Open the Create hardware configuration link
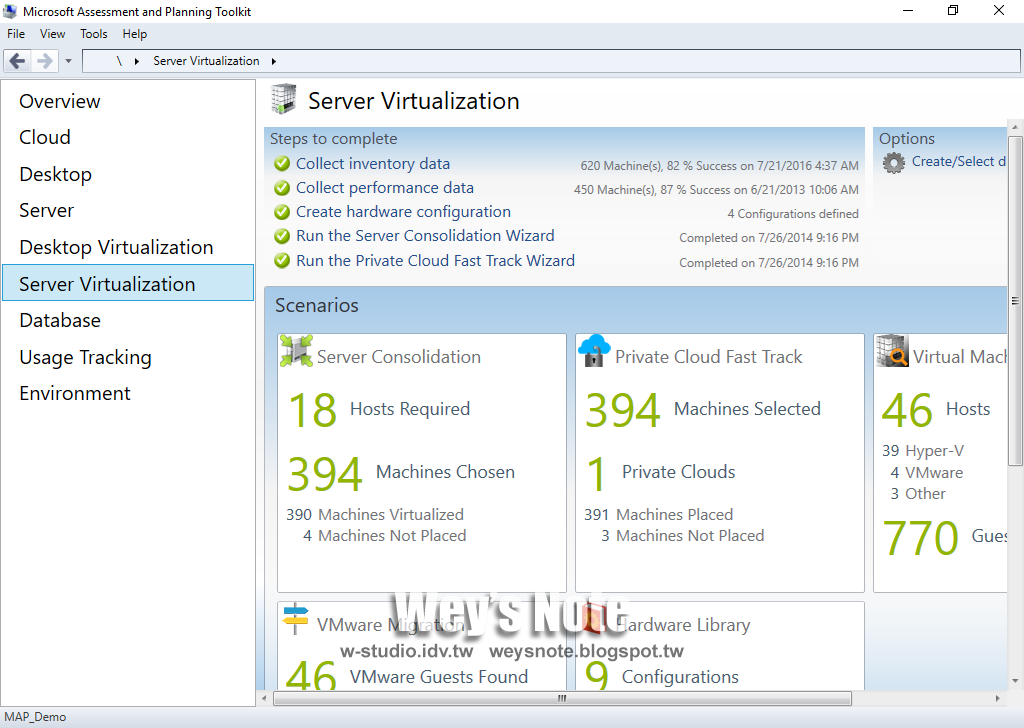 click(402, 212)
